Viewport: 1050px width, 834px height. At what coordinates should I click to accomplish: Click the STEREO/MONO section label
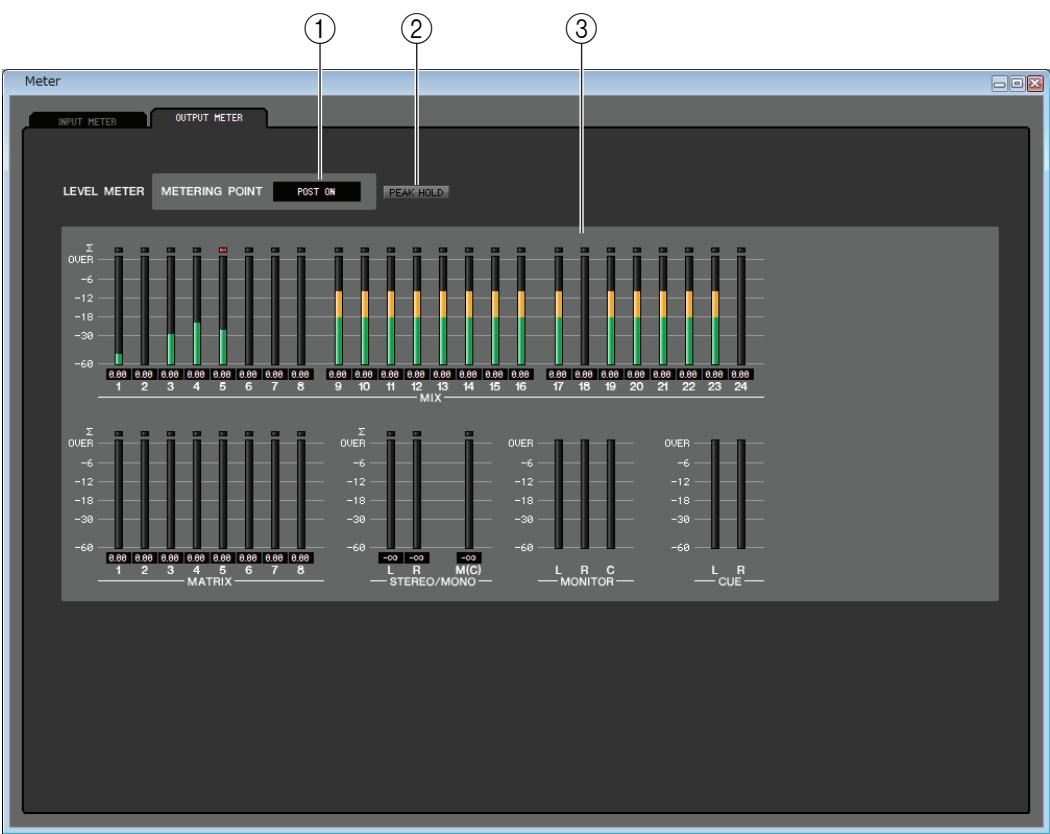(x=432, y=581)
